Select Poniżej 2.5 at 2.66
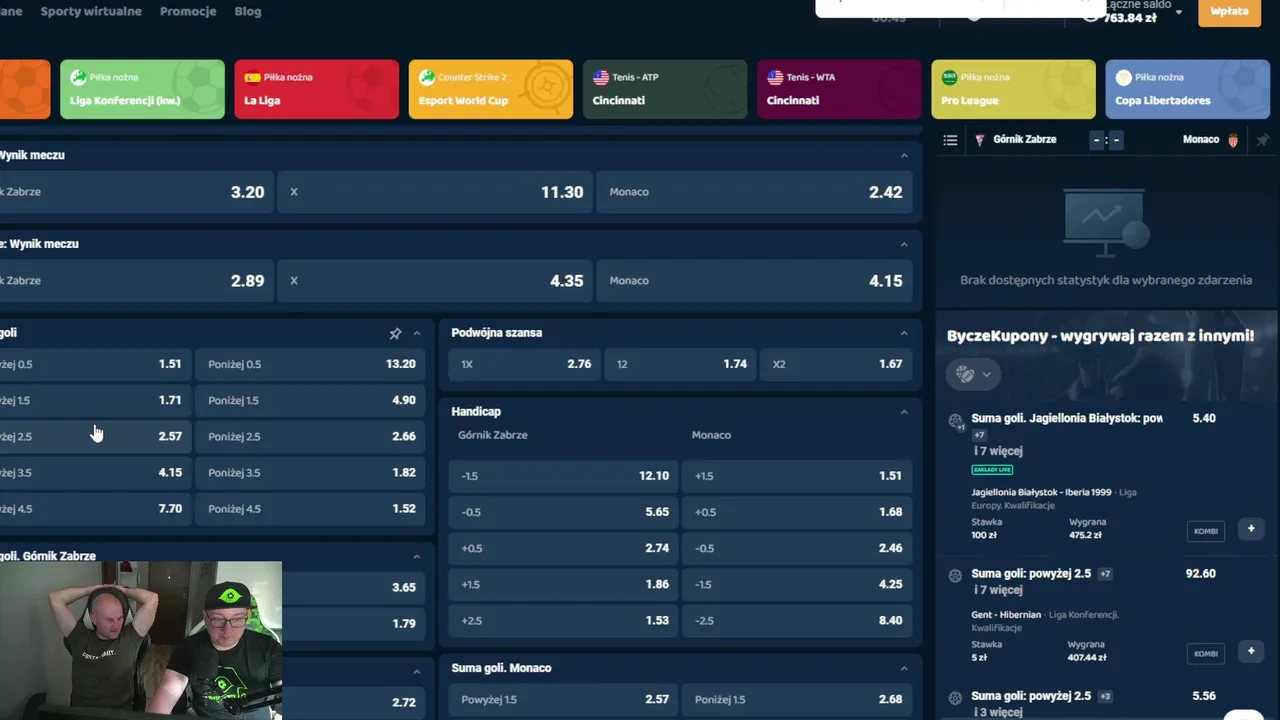 point(310,436)
